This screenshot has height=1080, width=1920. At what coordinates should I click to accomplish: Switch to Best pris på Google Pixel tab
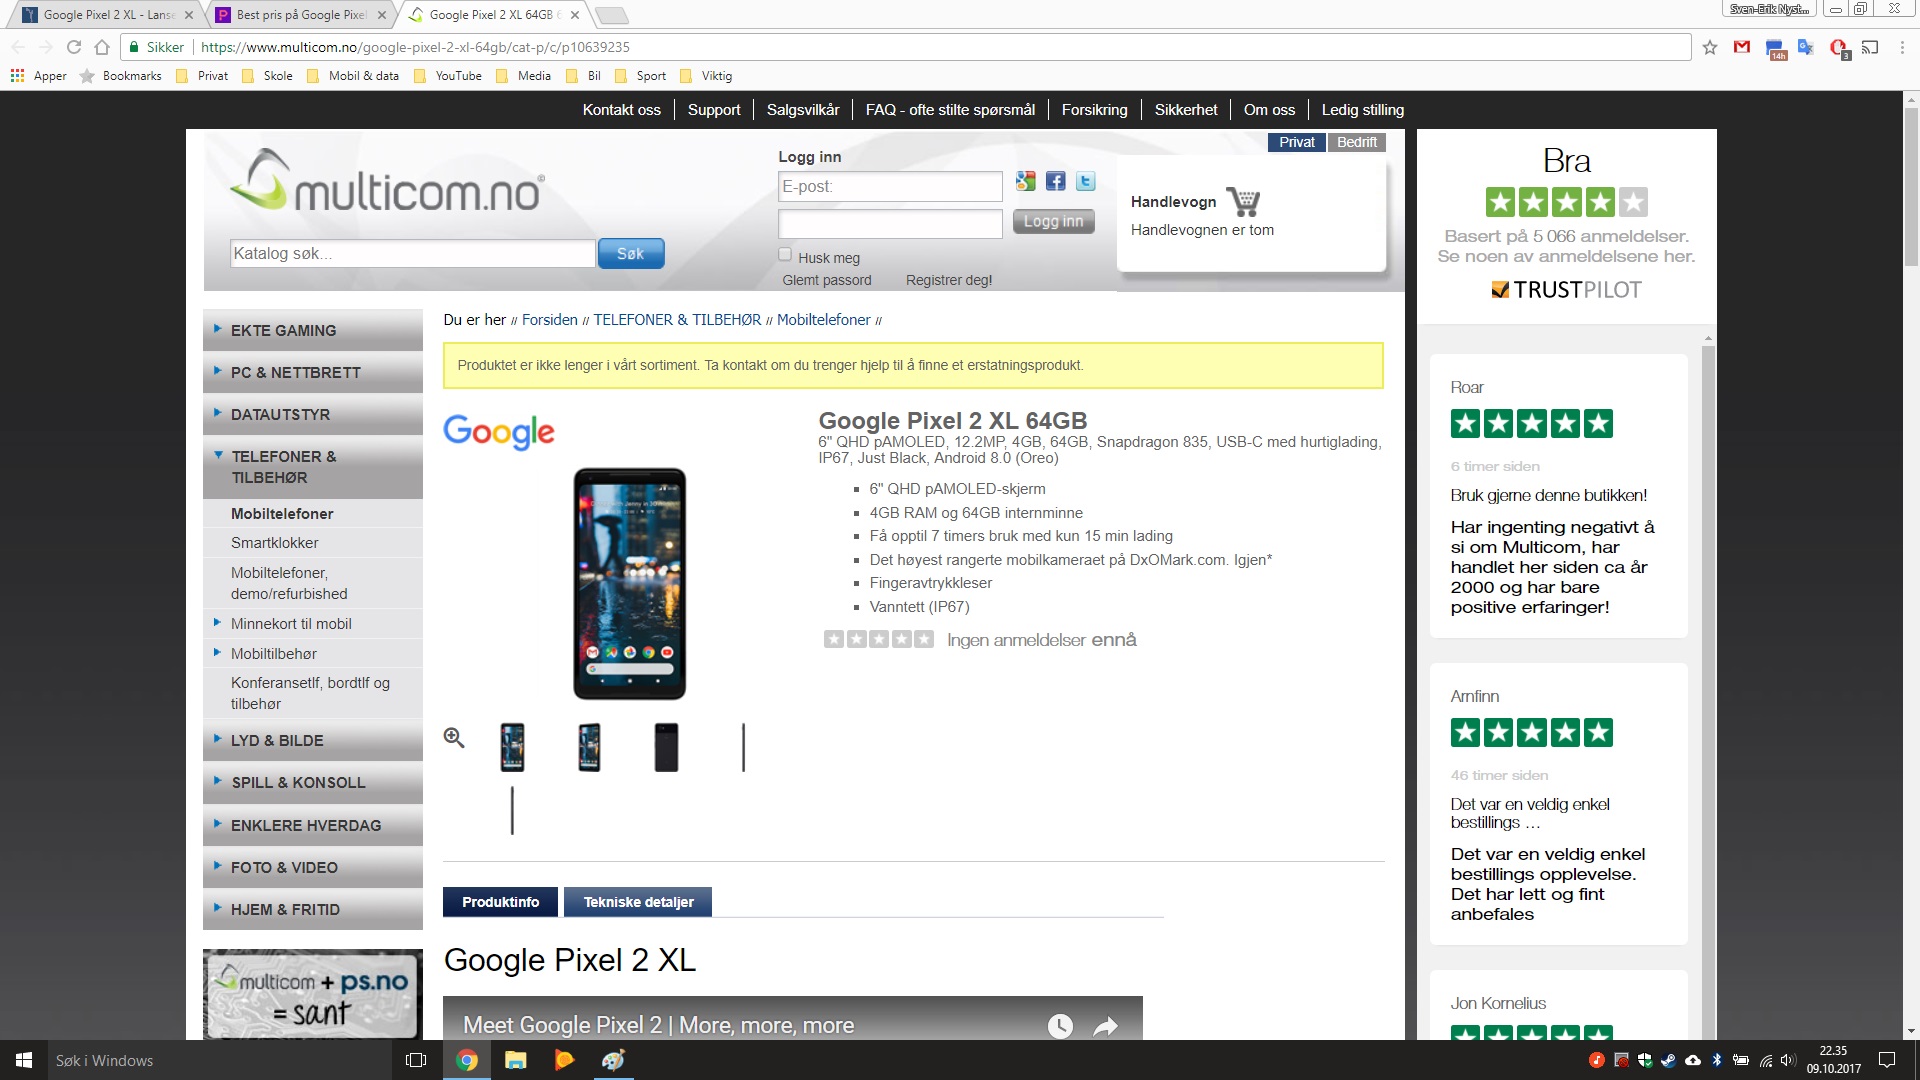click(300, 15)
